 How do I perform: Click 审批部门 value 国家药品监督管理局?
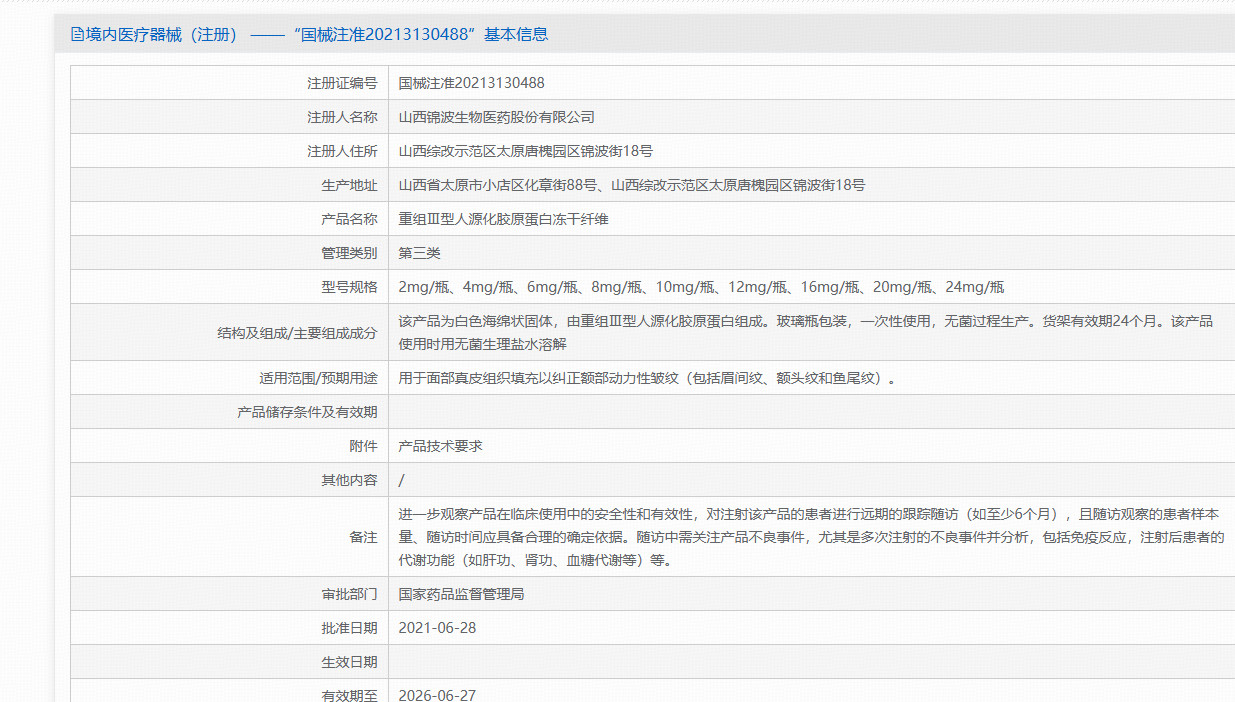(461, 593)
